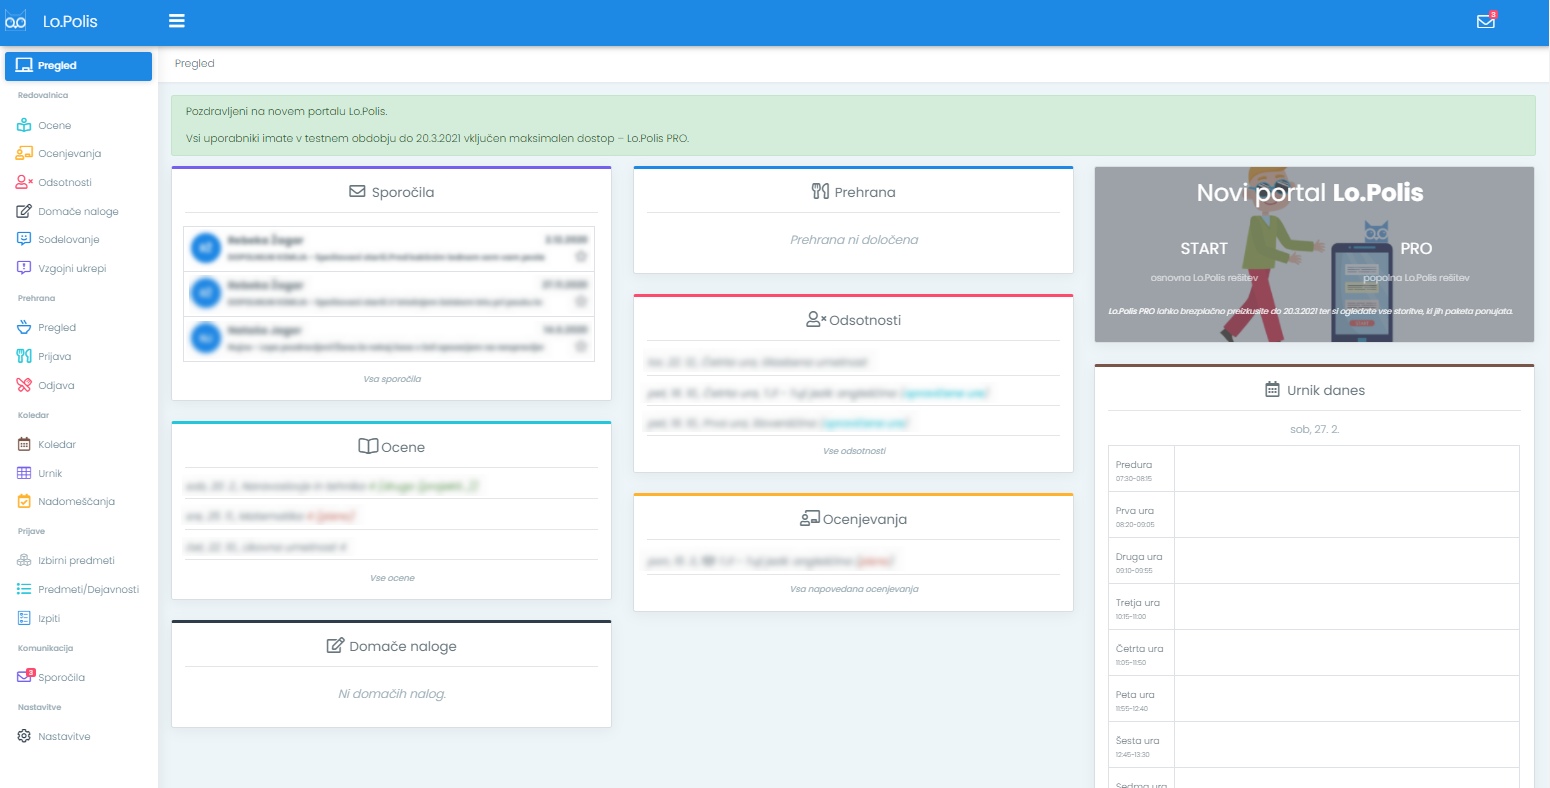The image size is (1550, 788).
Task: Click the Odsotnosti sidebar person icon
Action: [x=24, y=183]
